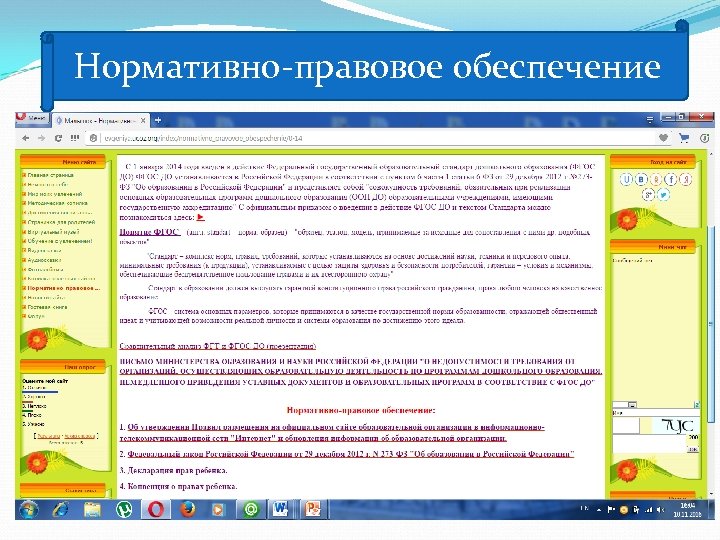720x540 pixels.
Task: Open Windows Explorer folder on taskbar
Action: click(x=92, y=509)
